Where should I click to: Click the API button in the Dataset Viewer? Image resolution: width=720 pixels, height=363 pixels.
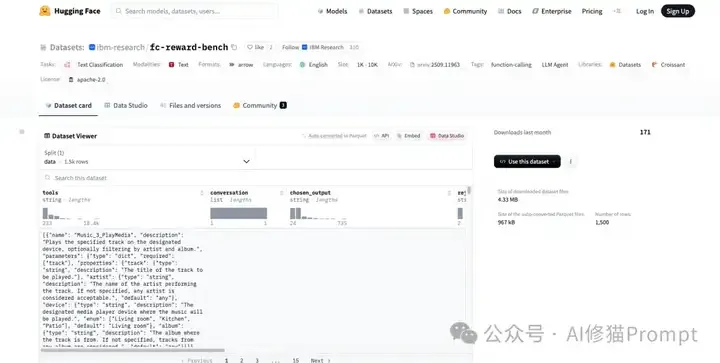point(382,136)
